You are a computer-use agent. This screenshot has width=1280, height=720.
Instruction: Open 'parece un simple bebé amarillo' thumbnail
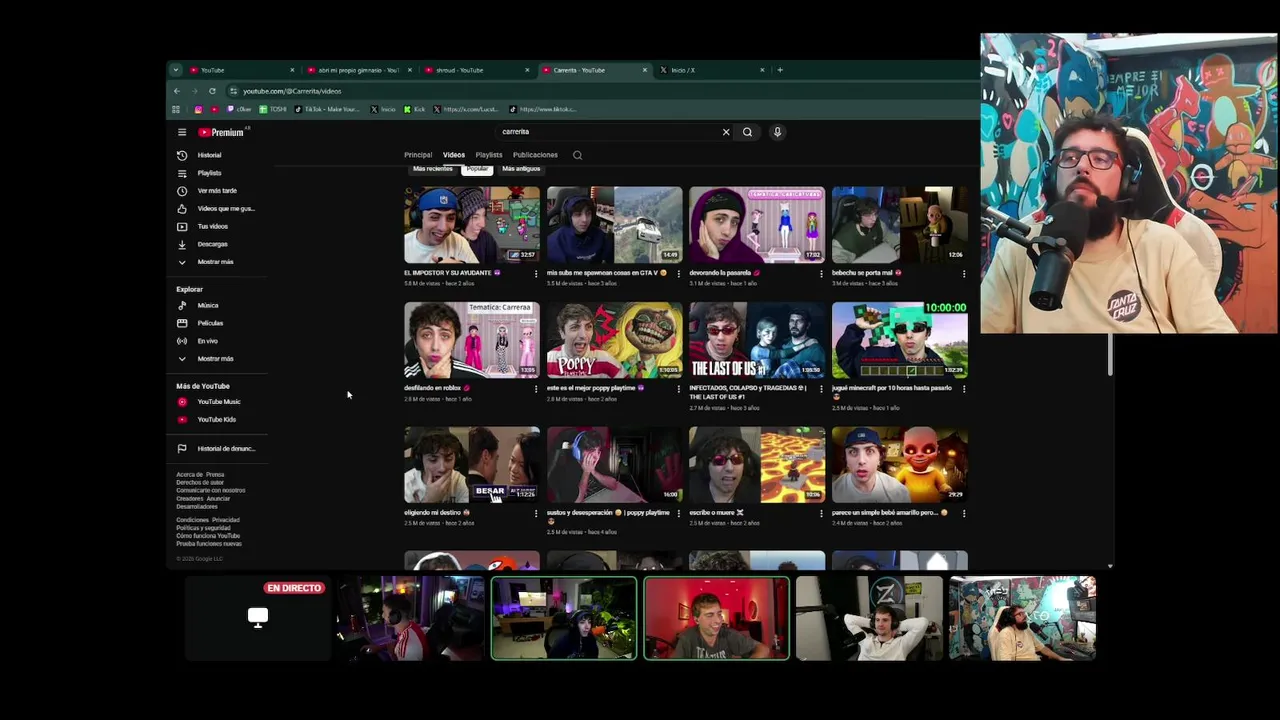coord(900,465)
